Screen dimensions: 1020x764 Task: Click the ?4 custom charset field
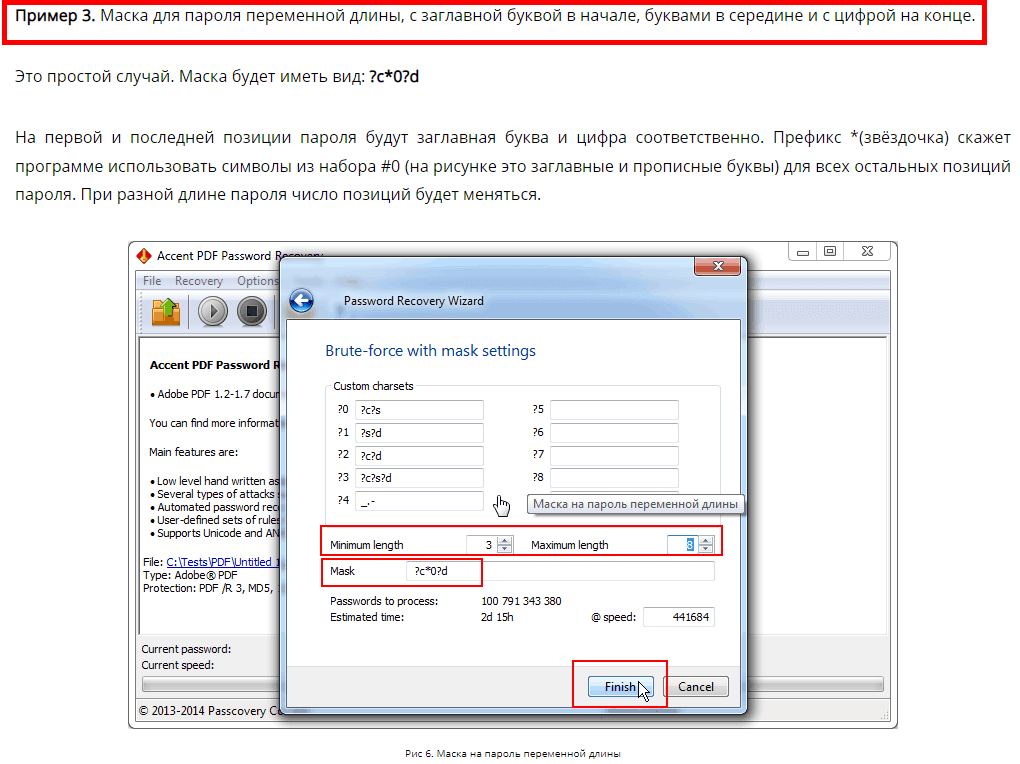click(x=419, y=500)
